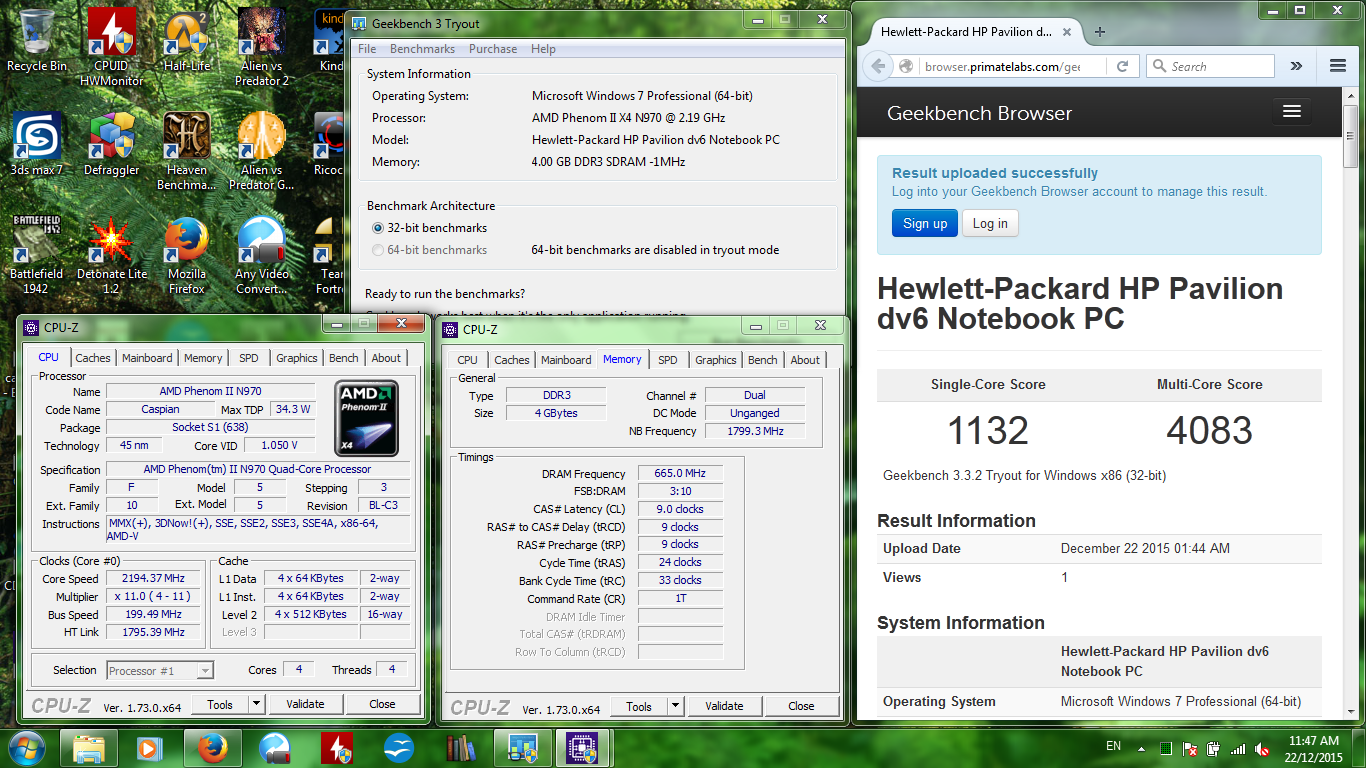Close the Hewlett-Packard HP Pavilion browser tab
This screenshot has height=768, width=1366.
pos(1067,32)
